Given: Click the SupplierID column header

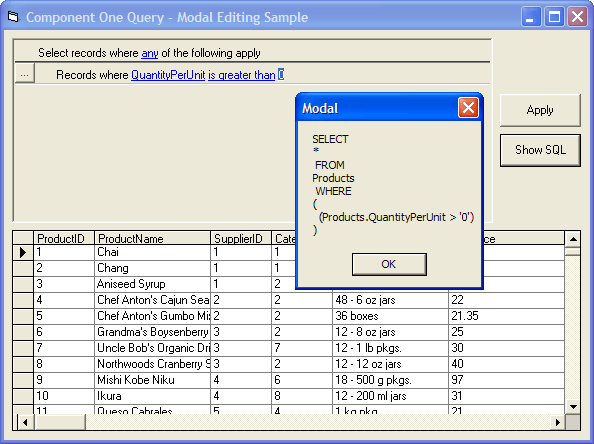Looking at the screenshot, I should point(241,239).
